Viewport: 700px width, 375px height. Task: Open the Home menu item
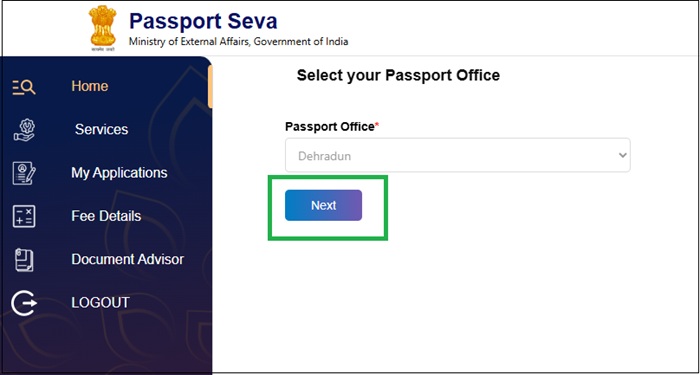[x=90, y=86]
